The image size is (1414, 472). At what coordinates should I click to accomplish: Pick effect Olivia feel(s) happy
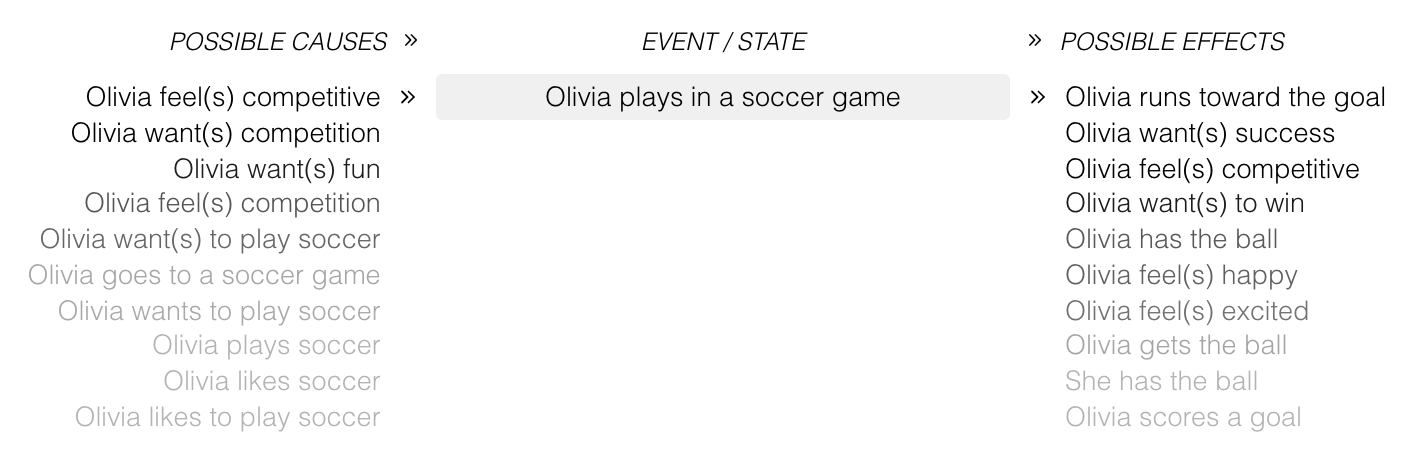pos(1181,275)
